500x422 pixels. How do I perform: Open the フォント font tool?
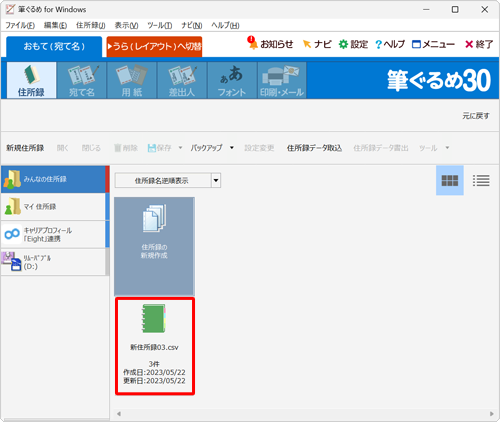click(x=232, y=80)
